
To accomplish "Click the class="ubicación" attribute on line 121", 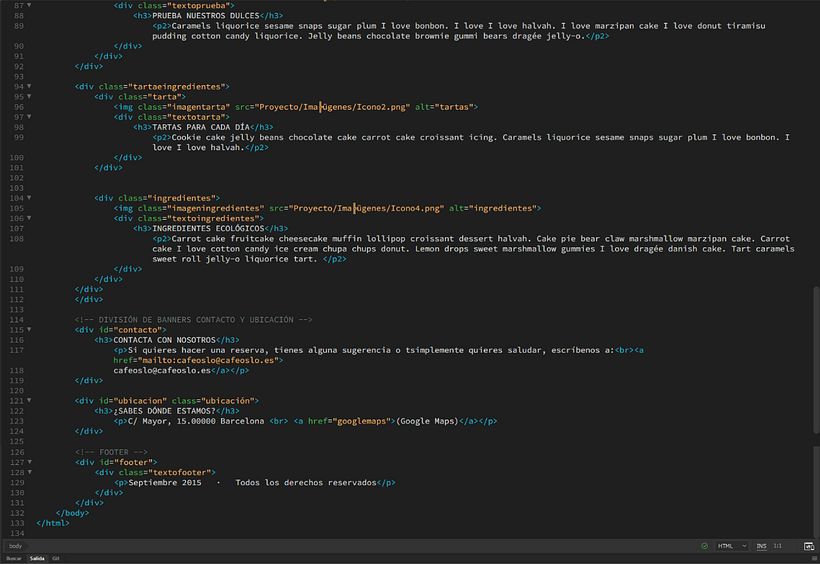I will pyautogui.click(x=215, y=401).
